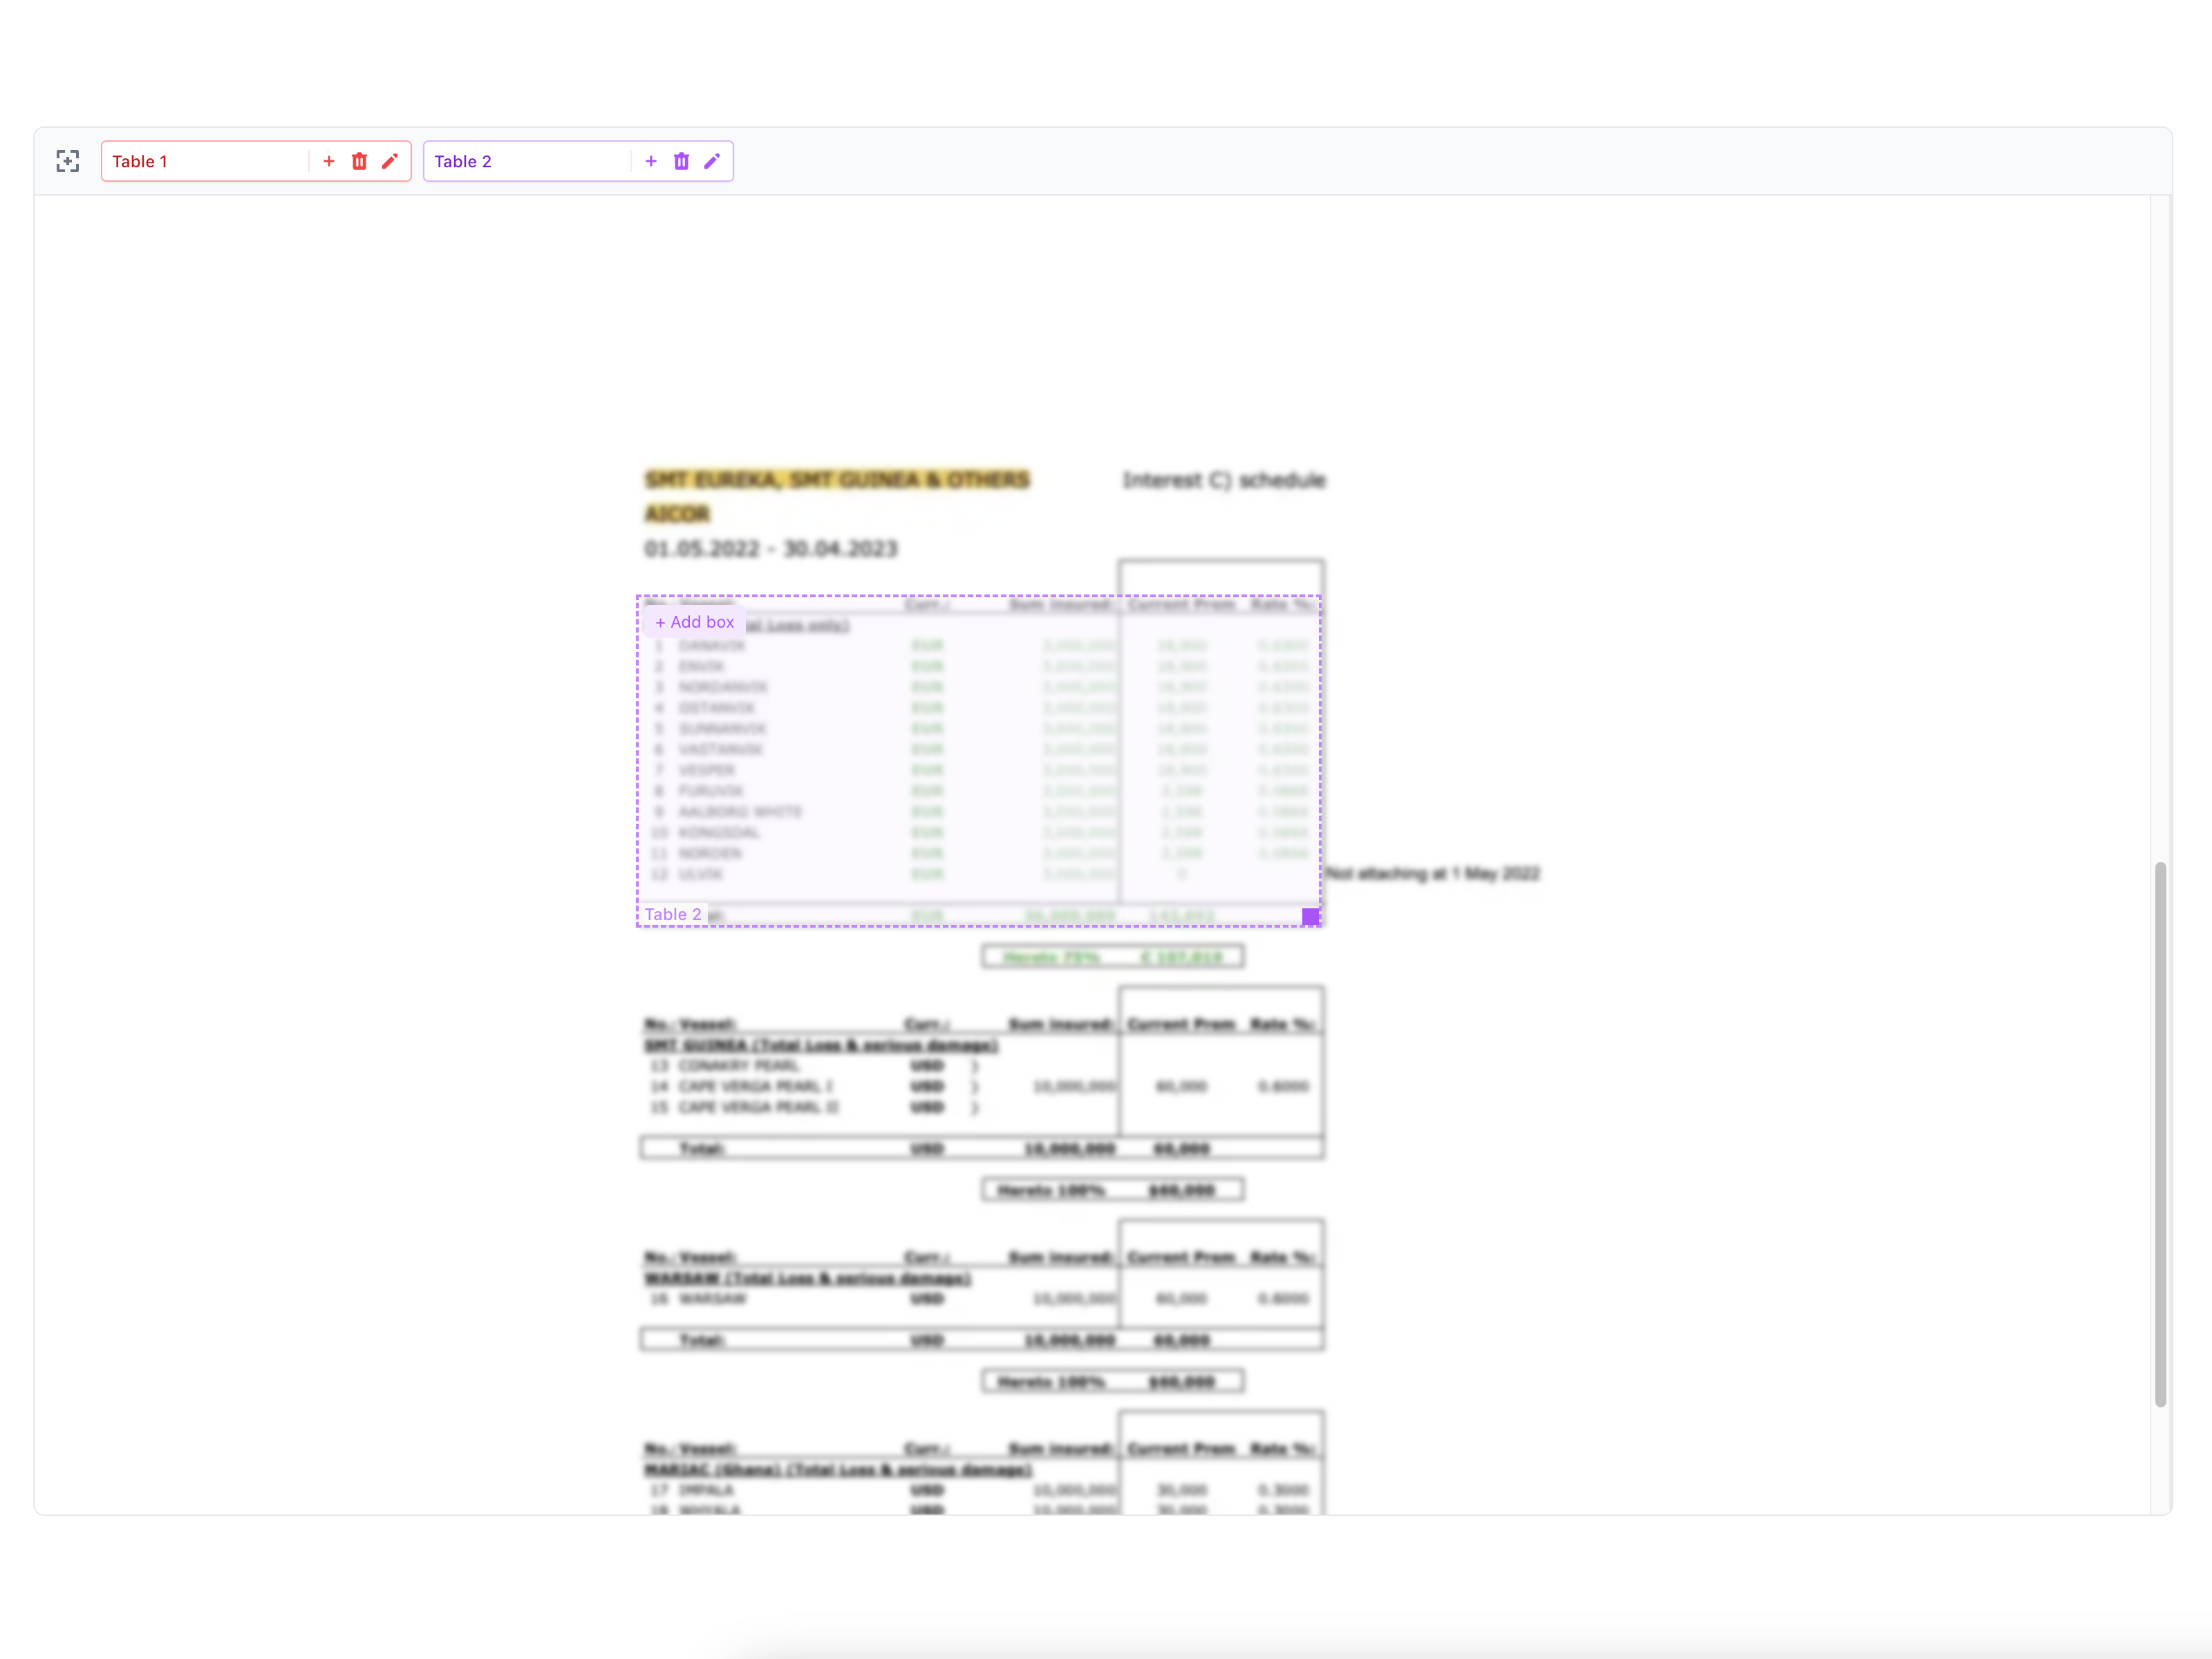Click the focus/fit-to-view icon at top left
Screen dimensions: 2212x1659
pos(68,161)
